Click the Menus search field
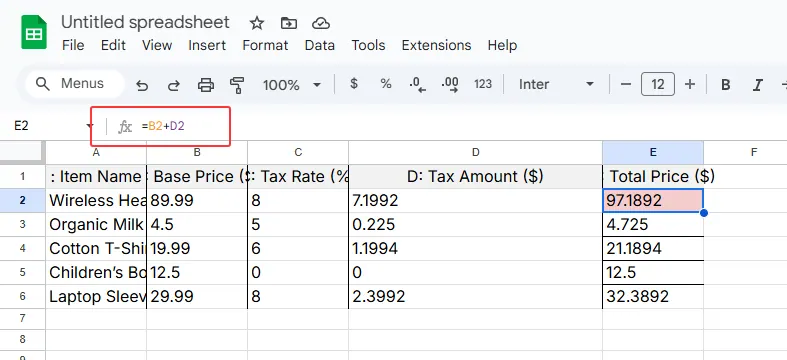 pos(74,84)
